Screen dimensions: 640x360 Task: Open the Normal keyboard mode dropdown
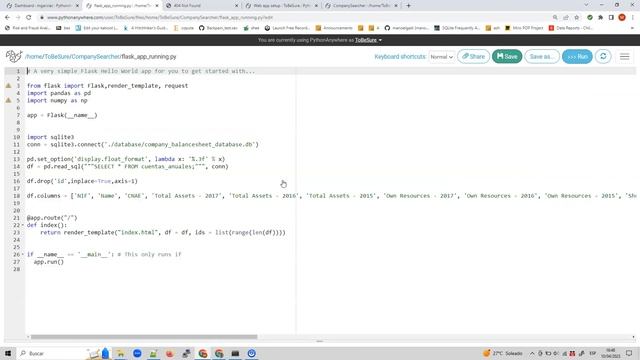click(442, 57)
